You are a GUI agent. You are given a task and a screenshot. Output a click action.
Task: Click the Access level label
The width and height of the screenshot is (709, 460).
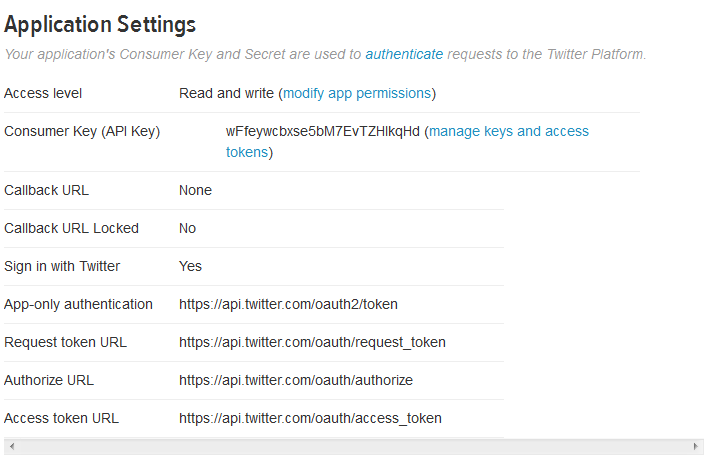[43, 93]
